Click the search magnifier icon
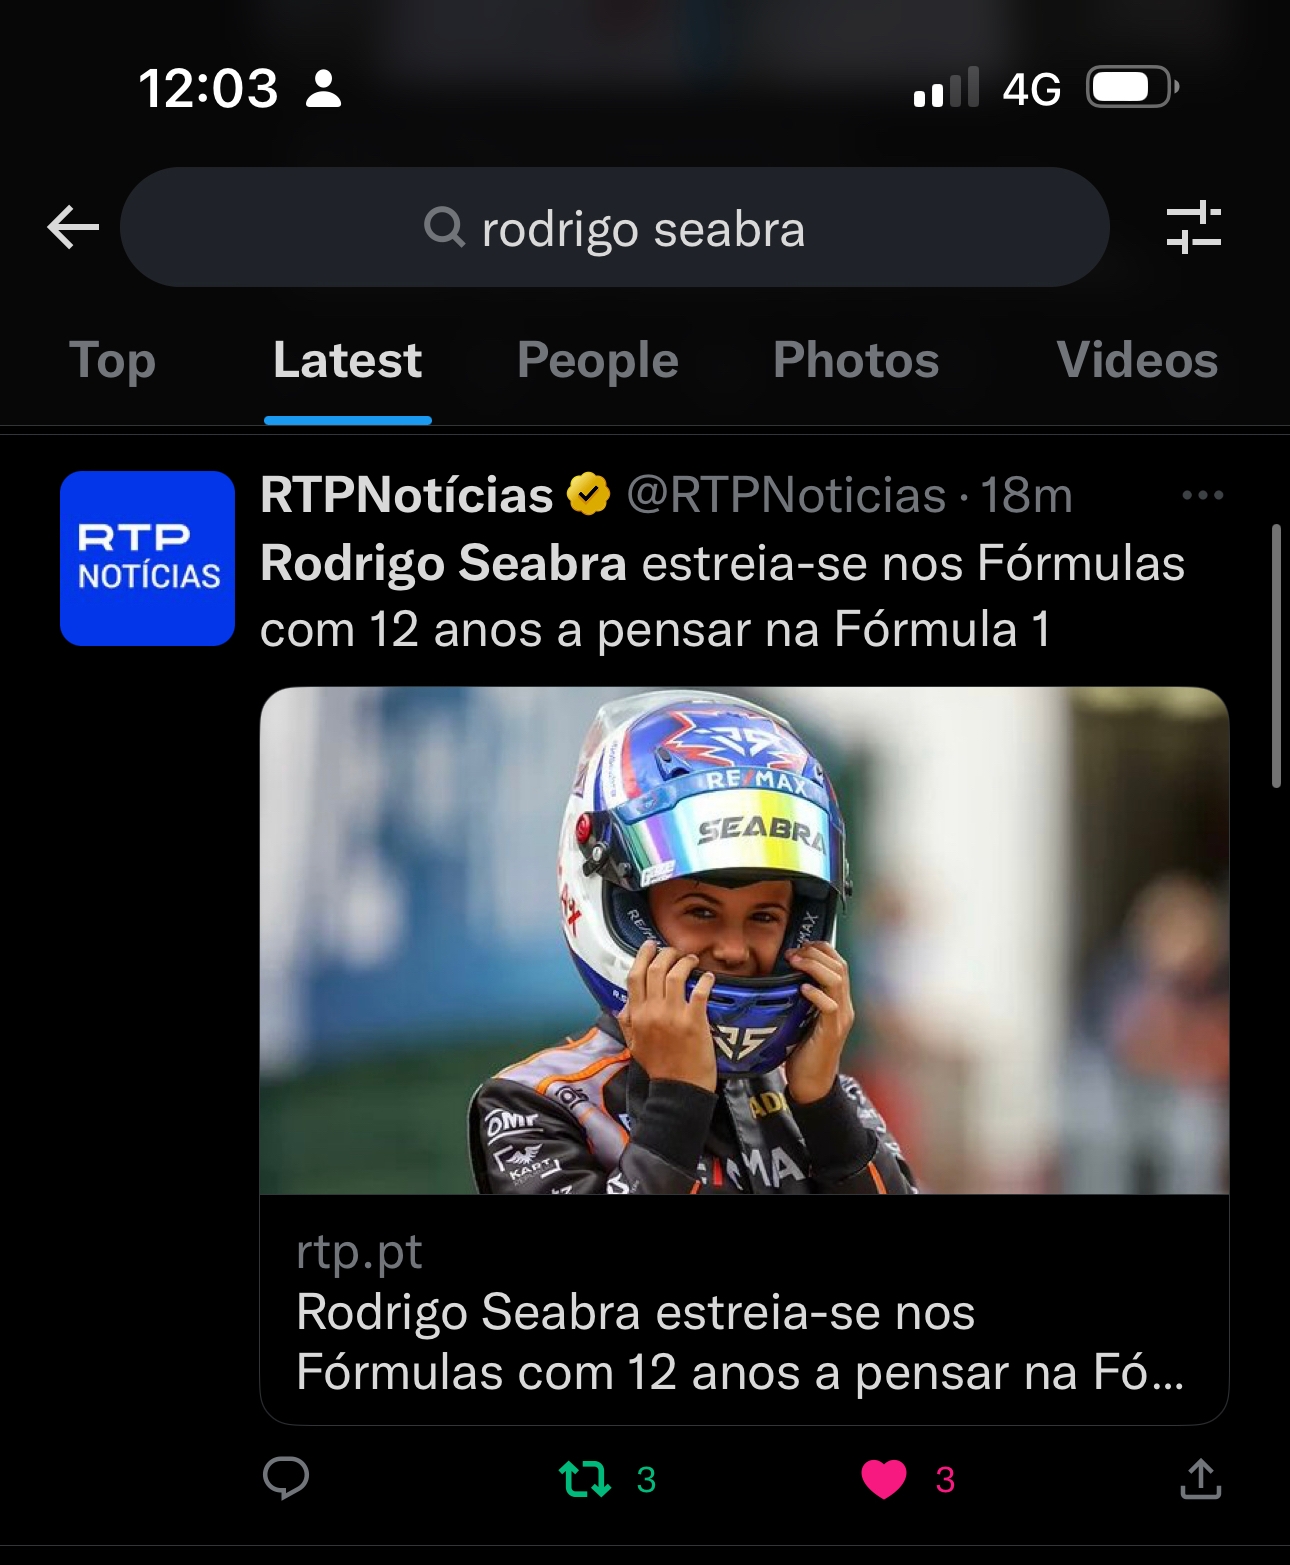Screen dimensions: 1290x1565 tap(444, 227)
